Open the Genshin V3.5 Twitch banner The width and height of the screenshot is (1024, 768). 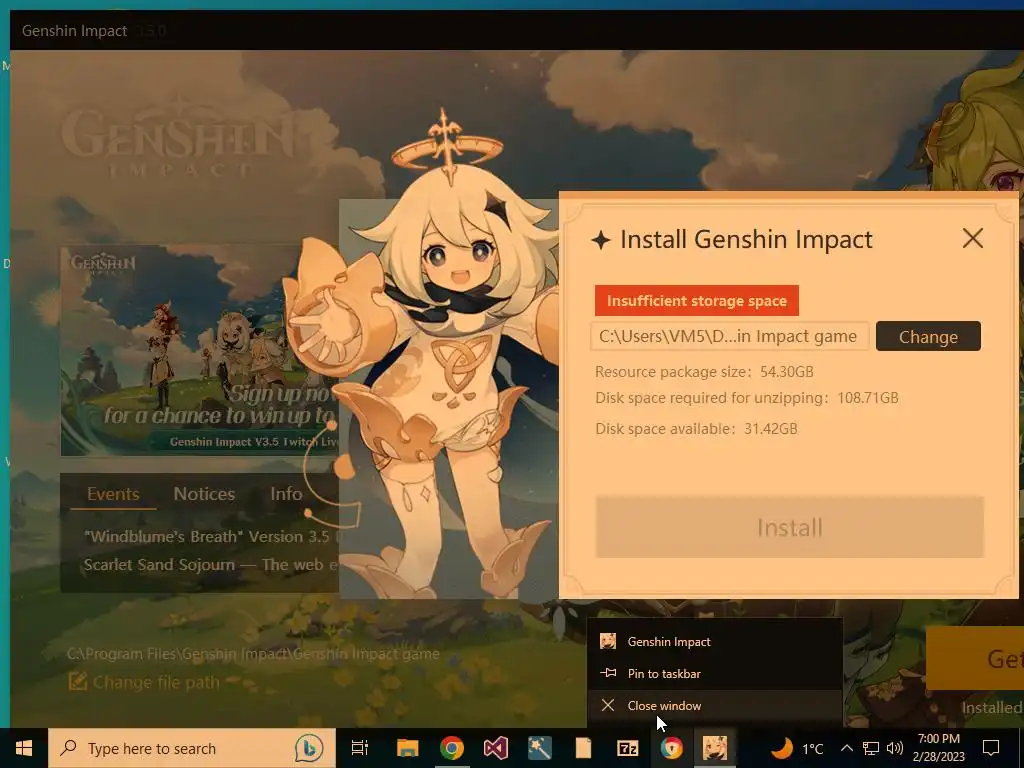click(x=200, y=351)
